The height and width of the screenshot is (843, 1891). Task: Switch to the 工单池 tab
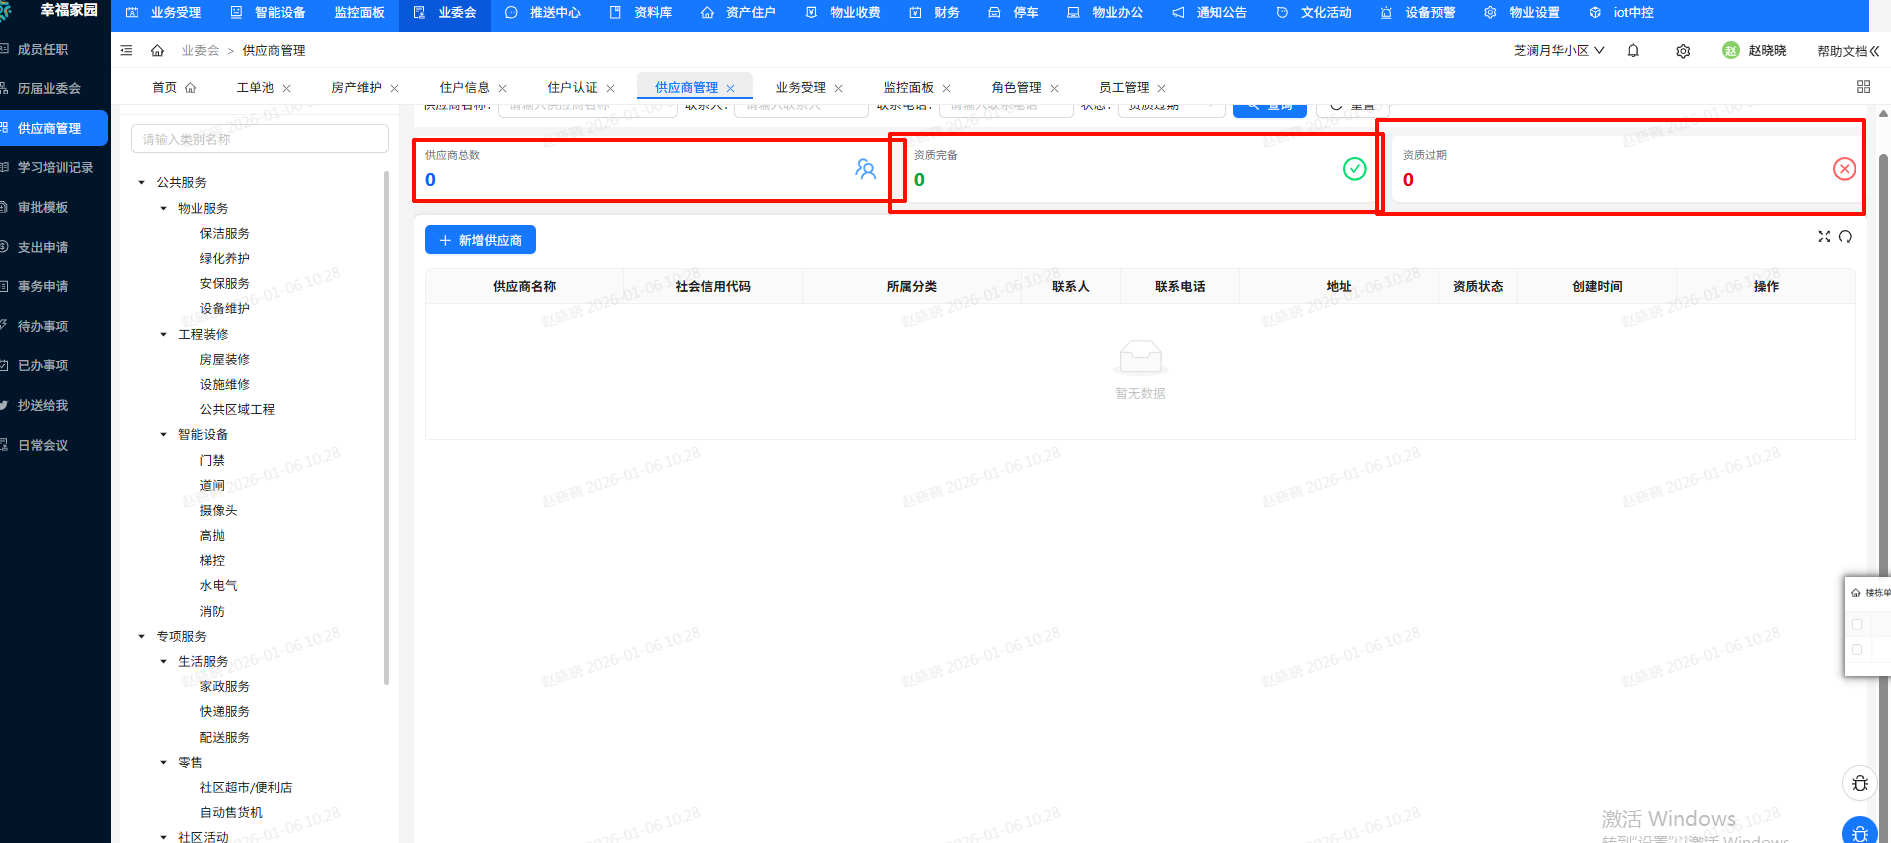(x=255, y=88)
